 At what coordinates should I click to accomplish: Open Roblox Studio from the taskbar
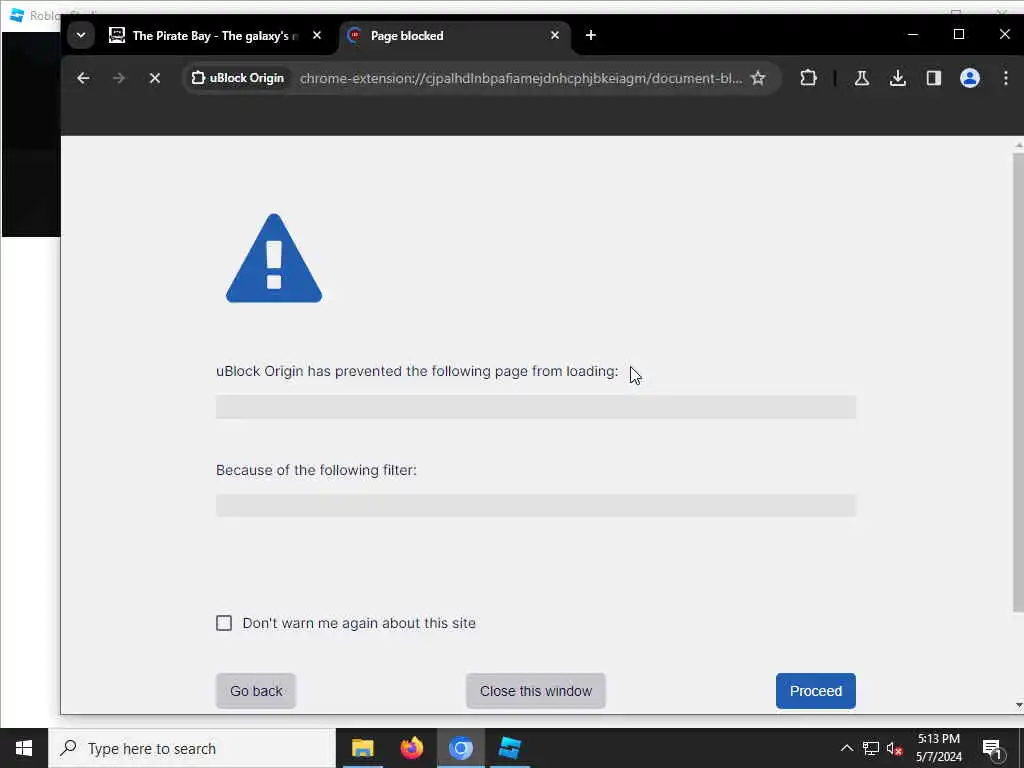coord(509,748)
